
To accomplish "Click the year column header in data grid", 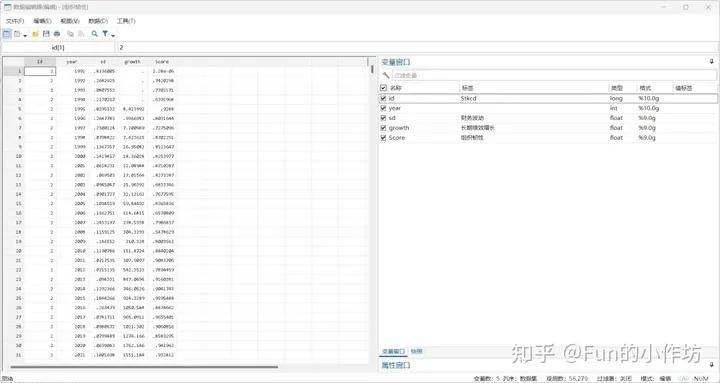I will coord(71,62).
